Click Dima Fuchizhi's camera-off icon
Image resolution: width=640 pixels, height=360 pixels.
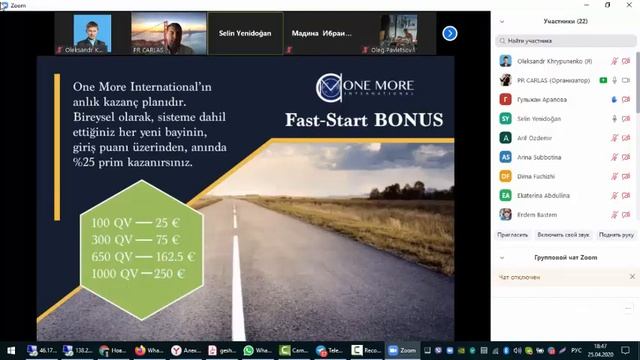point(626,176)
